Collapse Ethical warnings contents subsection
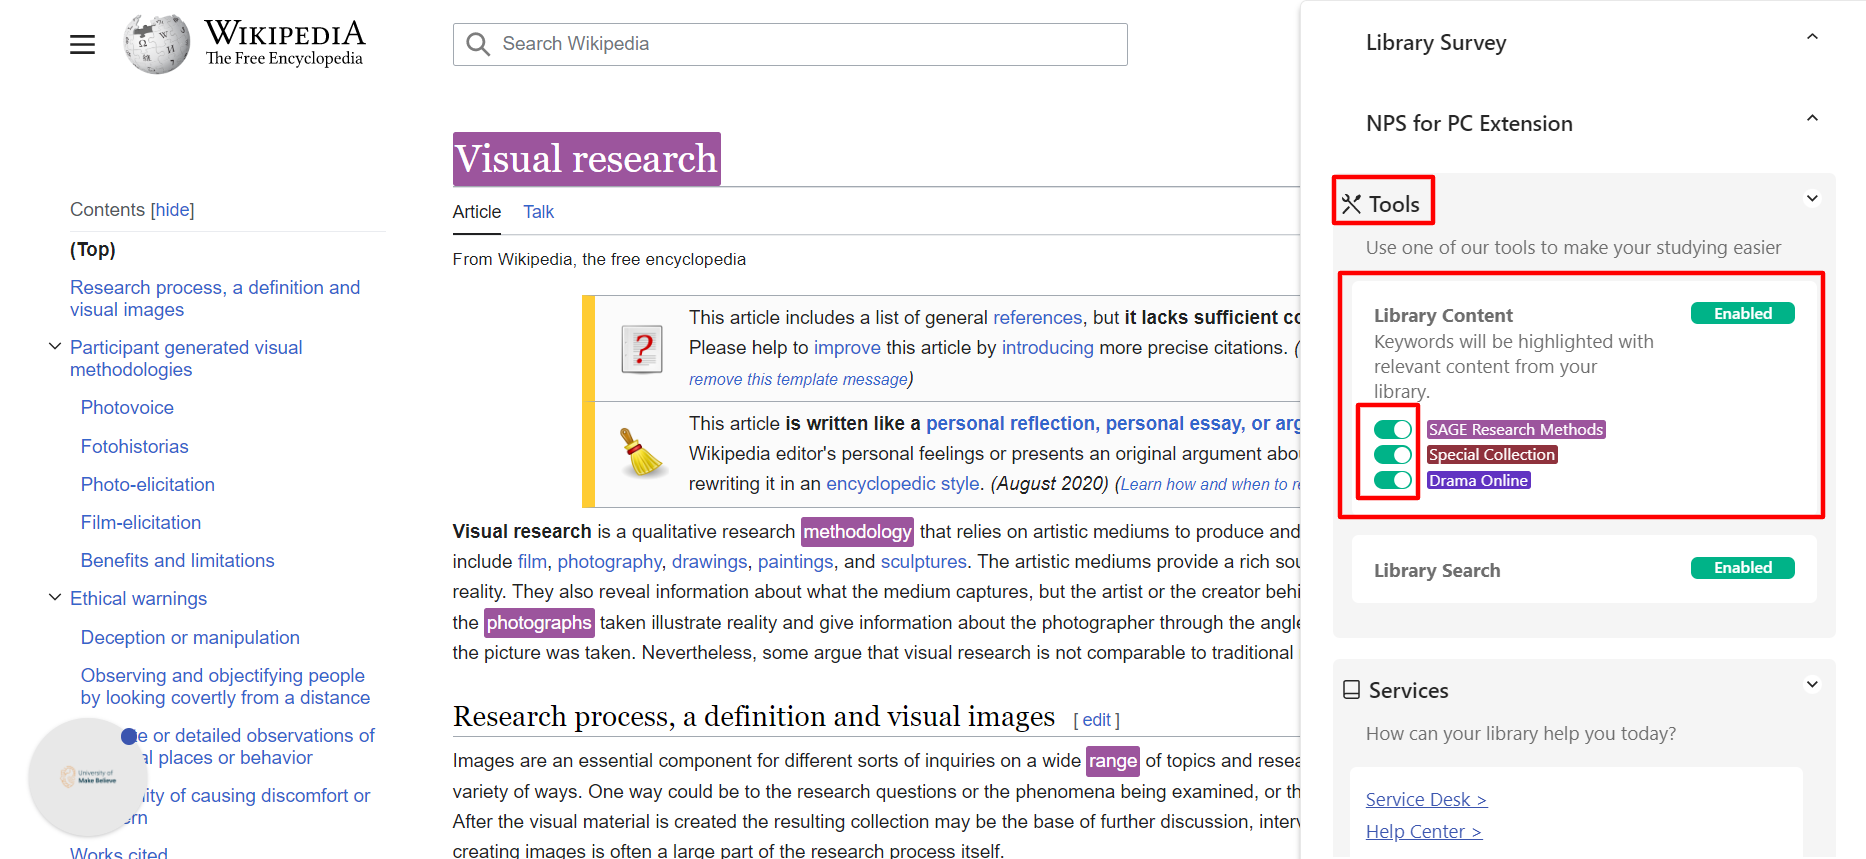This screenshot has height=859, width=1866. click(55, 597)
